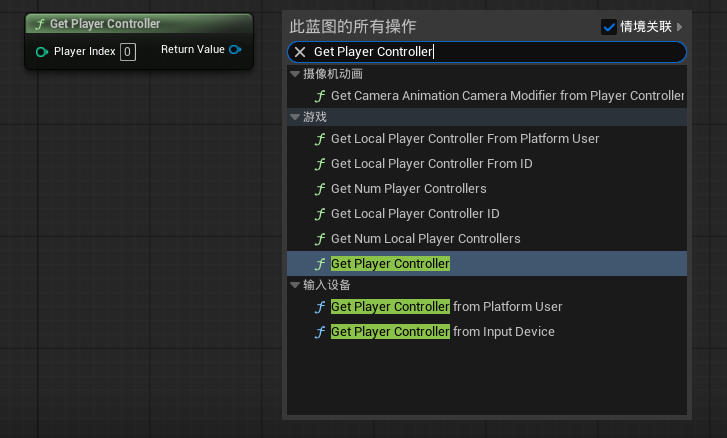Collapse the 摄像机动画 category
The image size is (727, 438).
(x=295, y=74)
